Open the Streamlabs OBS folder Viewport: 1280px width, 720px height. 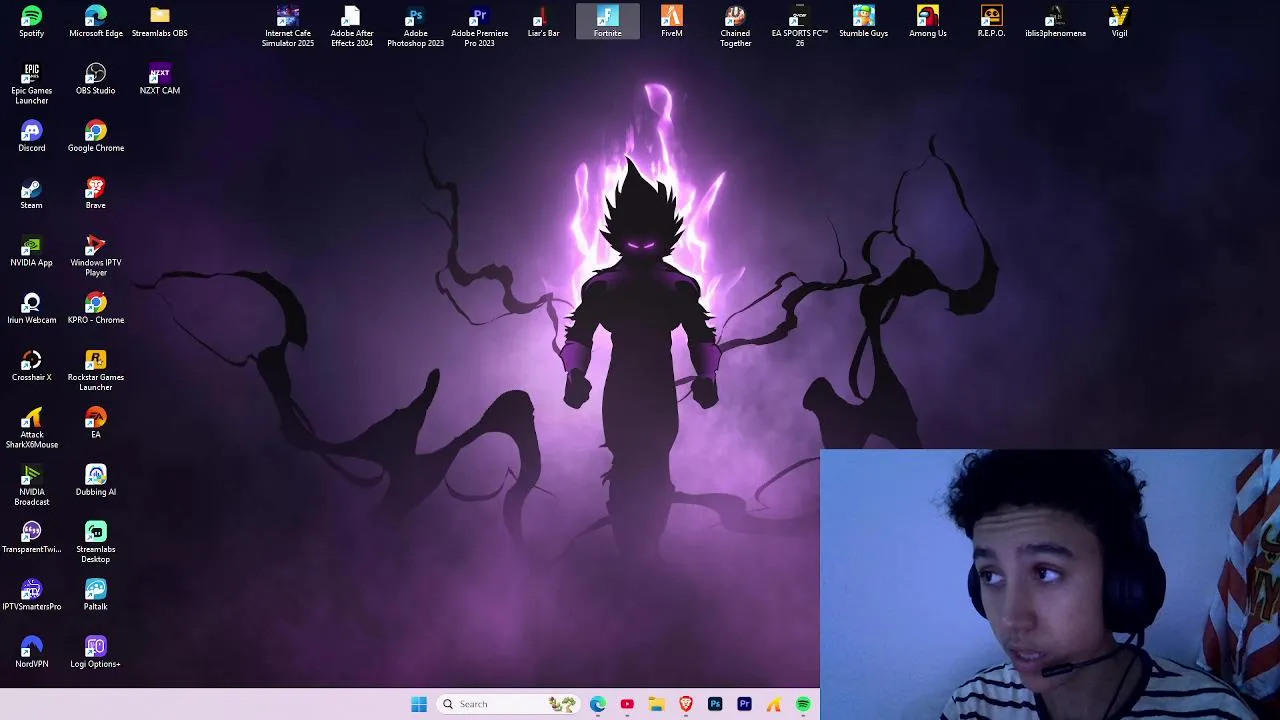tap(160, 22)
